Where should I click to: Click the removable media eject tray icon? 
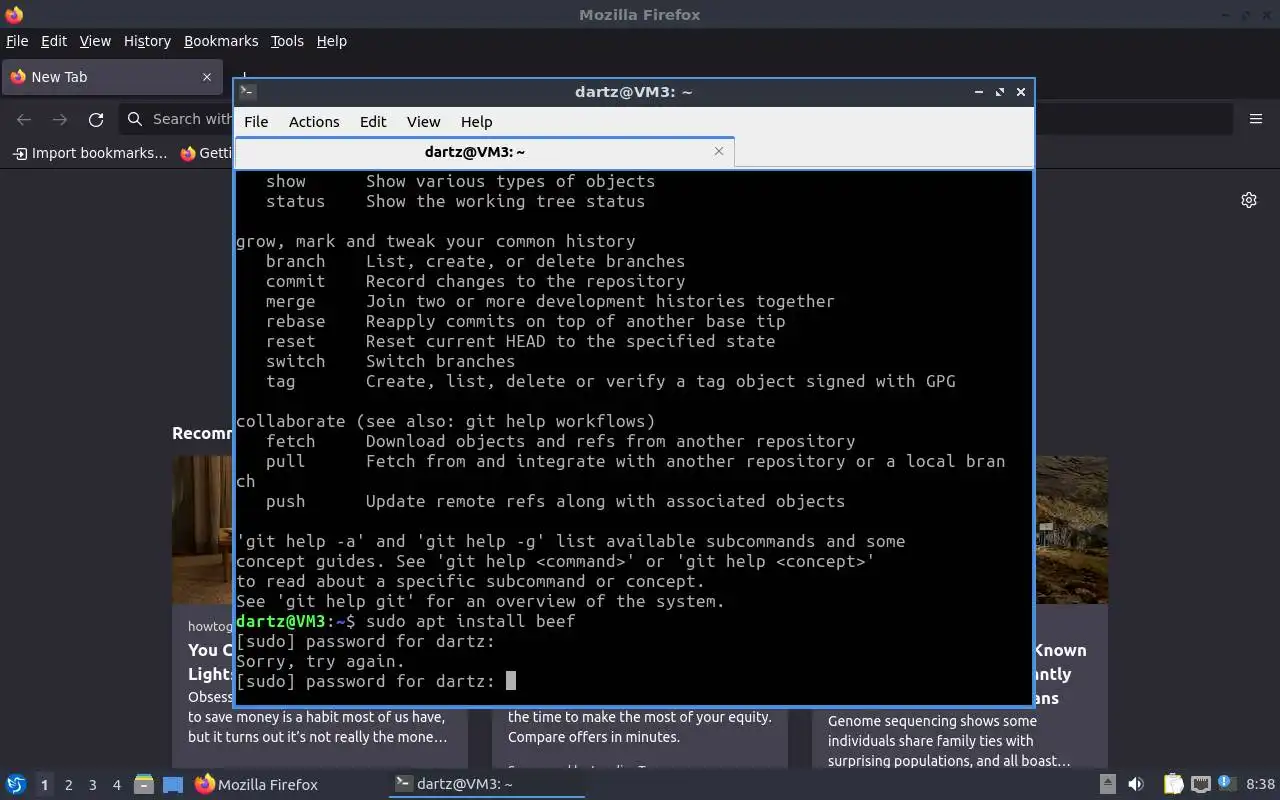(1108, 785)
